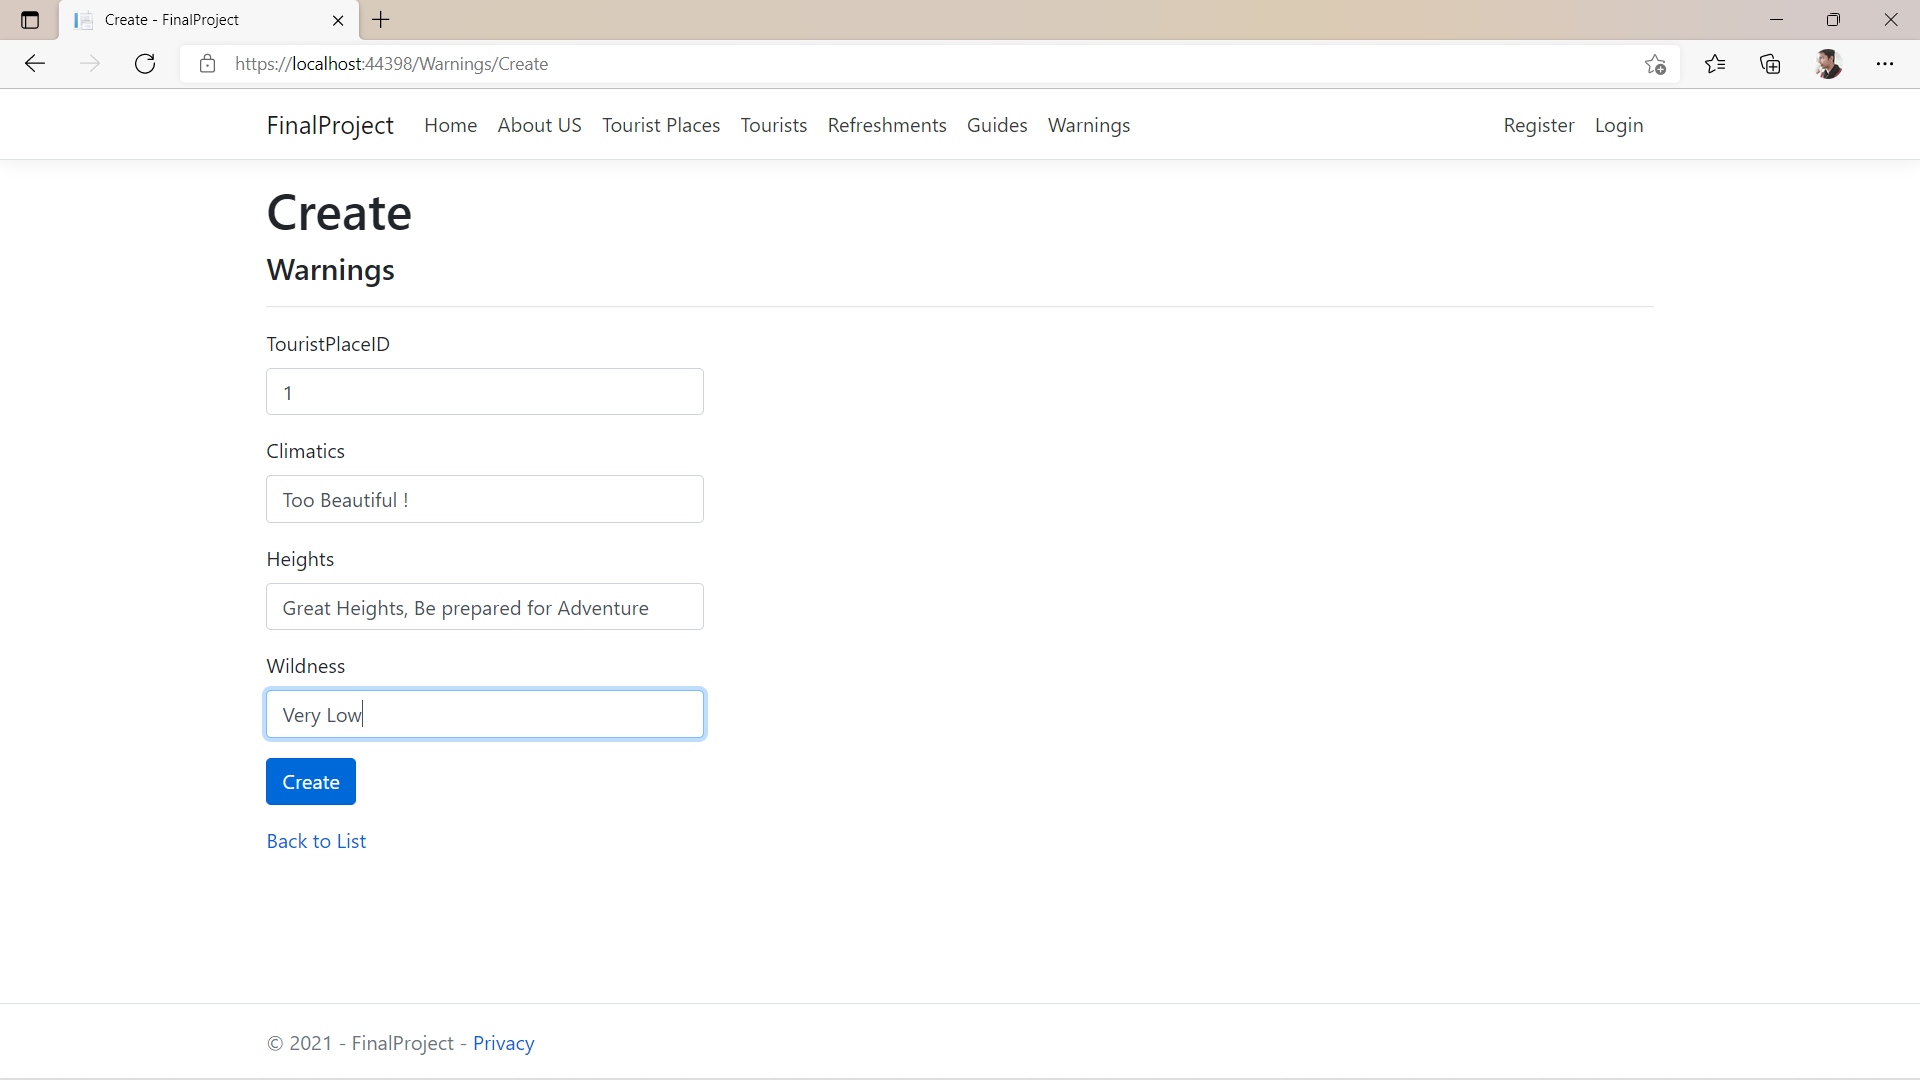The image size is (1920, 1080).
Task: Go to the Guides section
Action: [997, 125]
